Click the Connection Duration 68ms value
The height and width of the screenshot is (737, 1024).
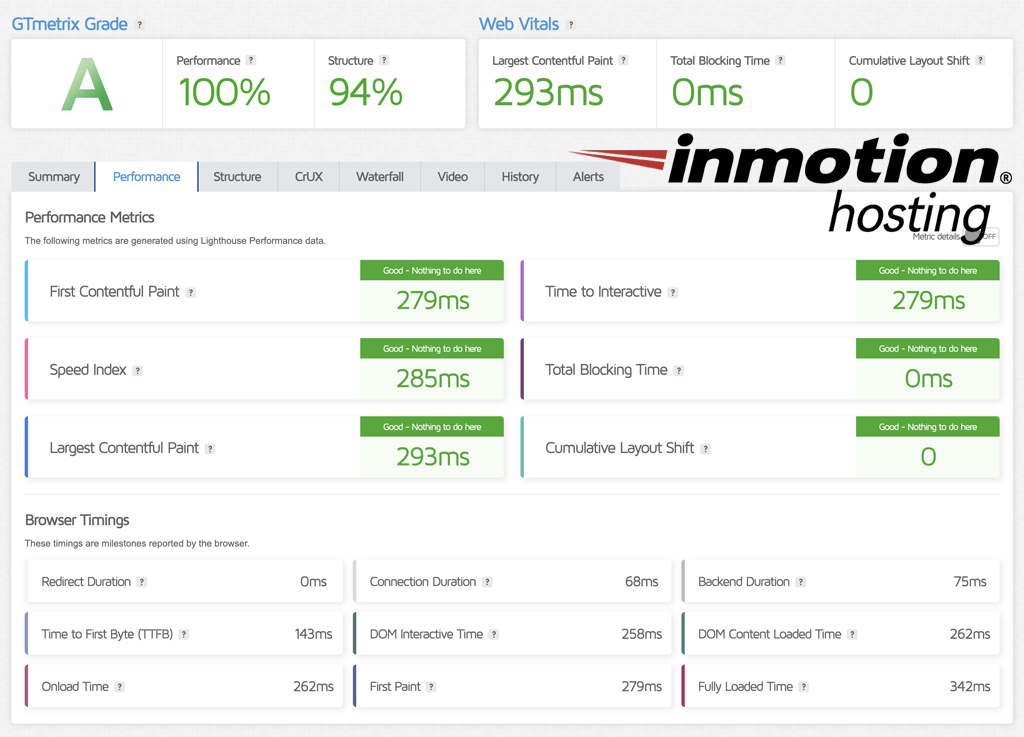[641, 582]
